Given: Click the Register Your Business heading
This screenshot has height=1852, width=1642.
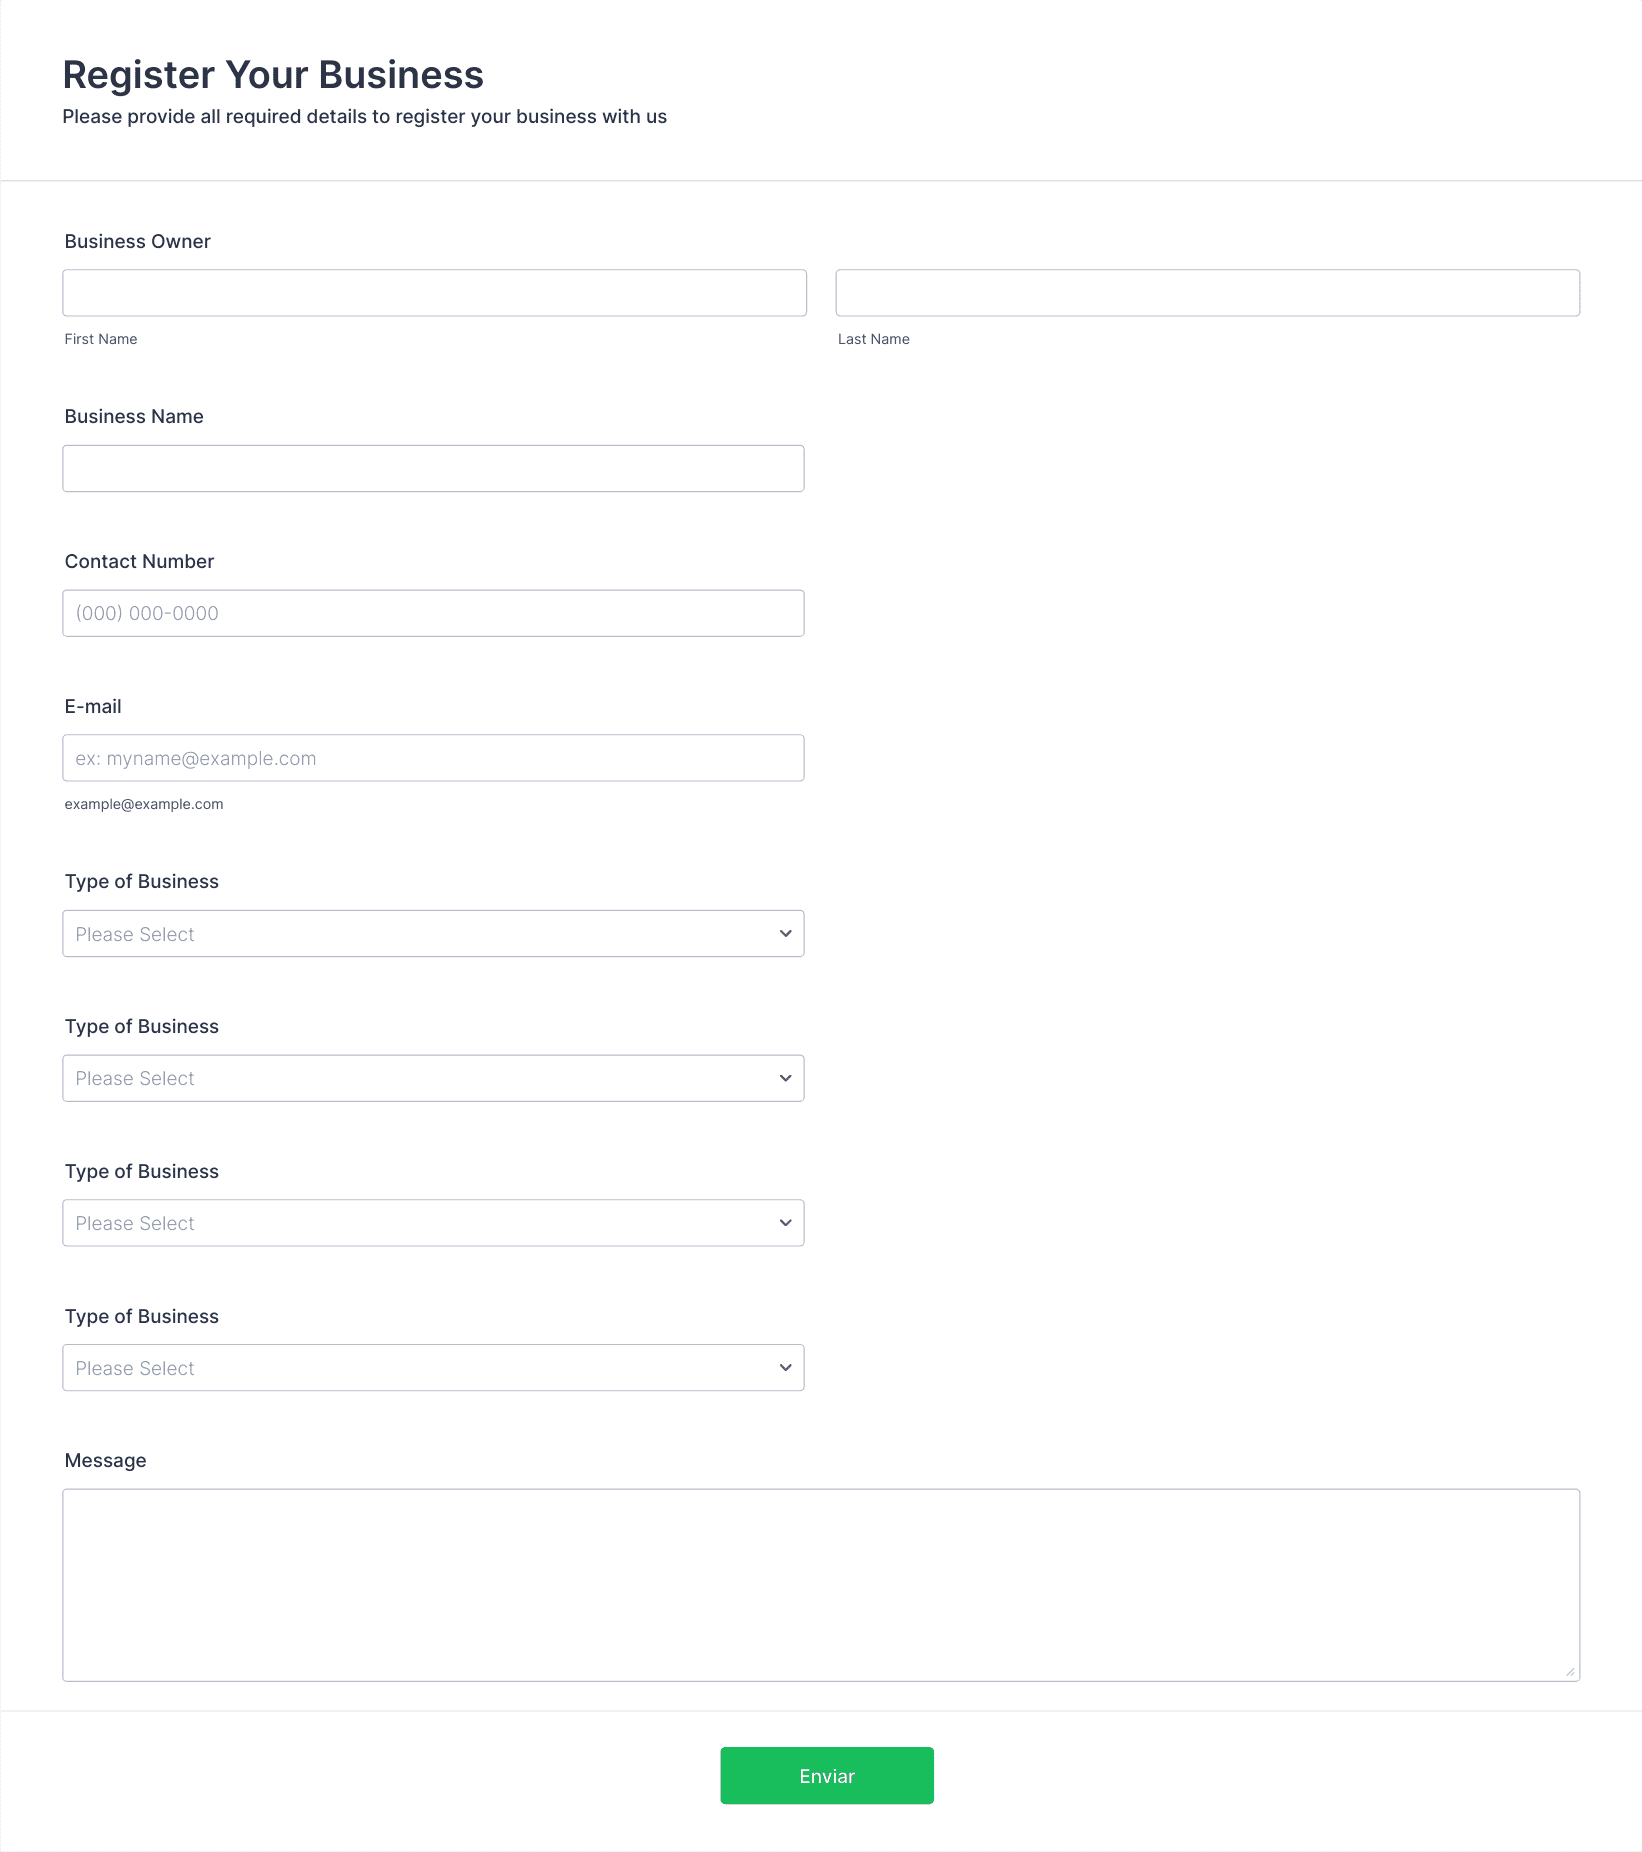Looking at the screenshot, I should pyautogui.click(x=273, y=75).
